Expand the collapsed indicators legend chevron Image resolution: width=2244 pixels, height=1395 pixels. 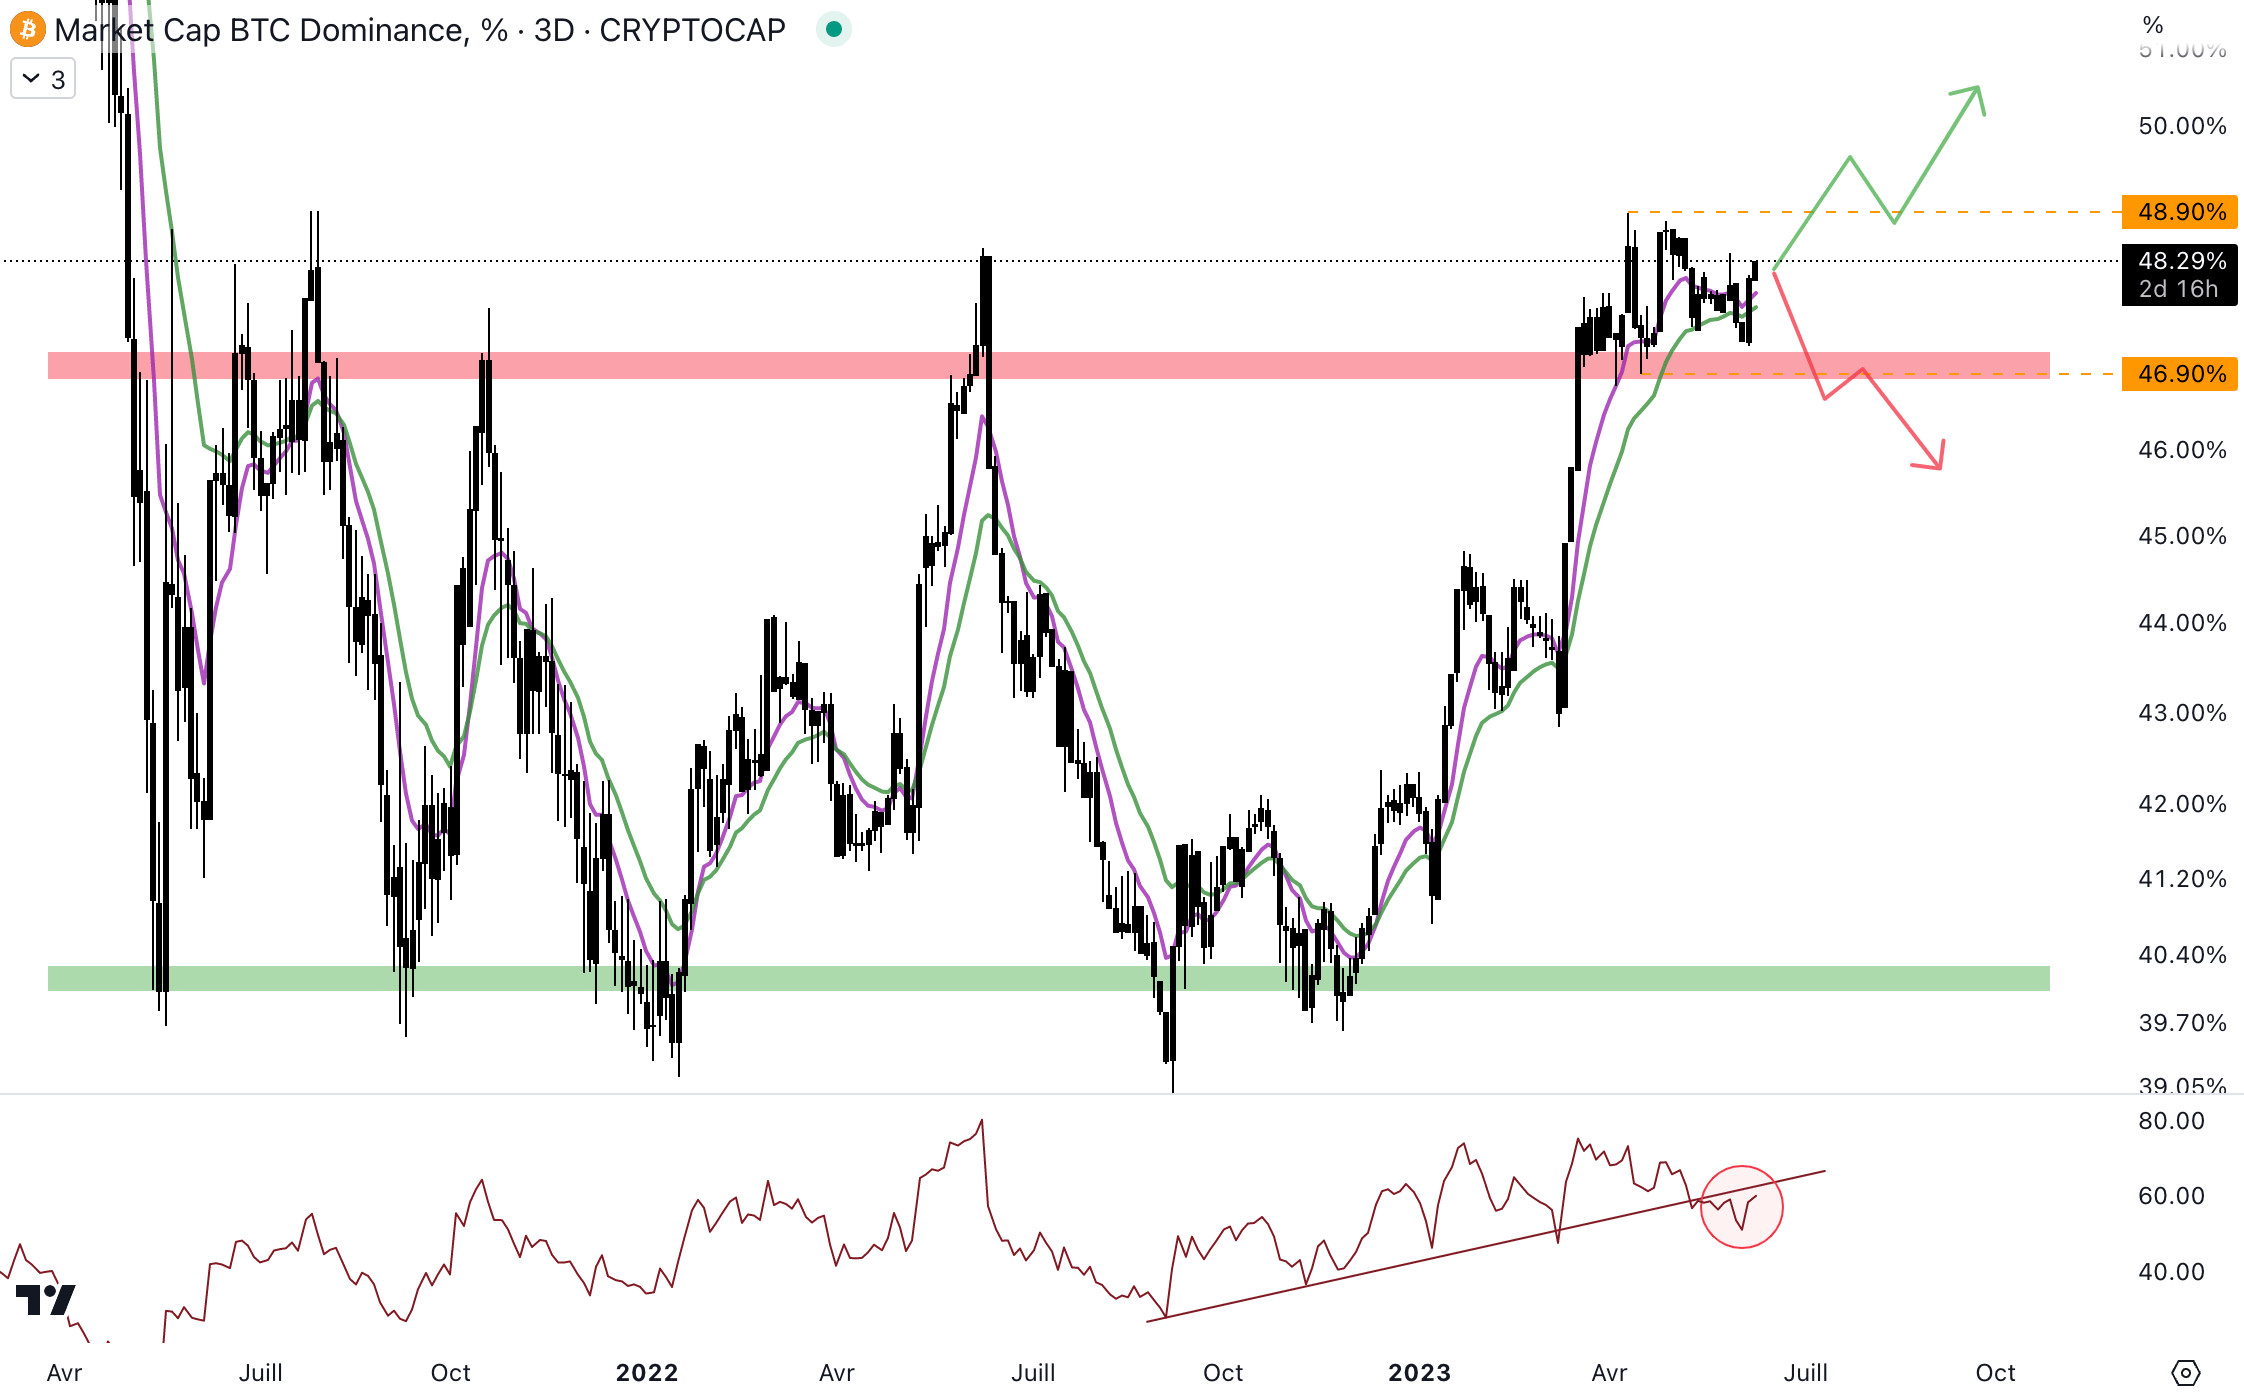(32, 79)
